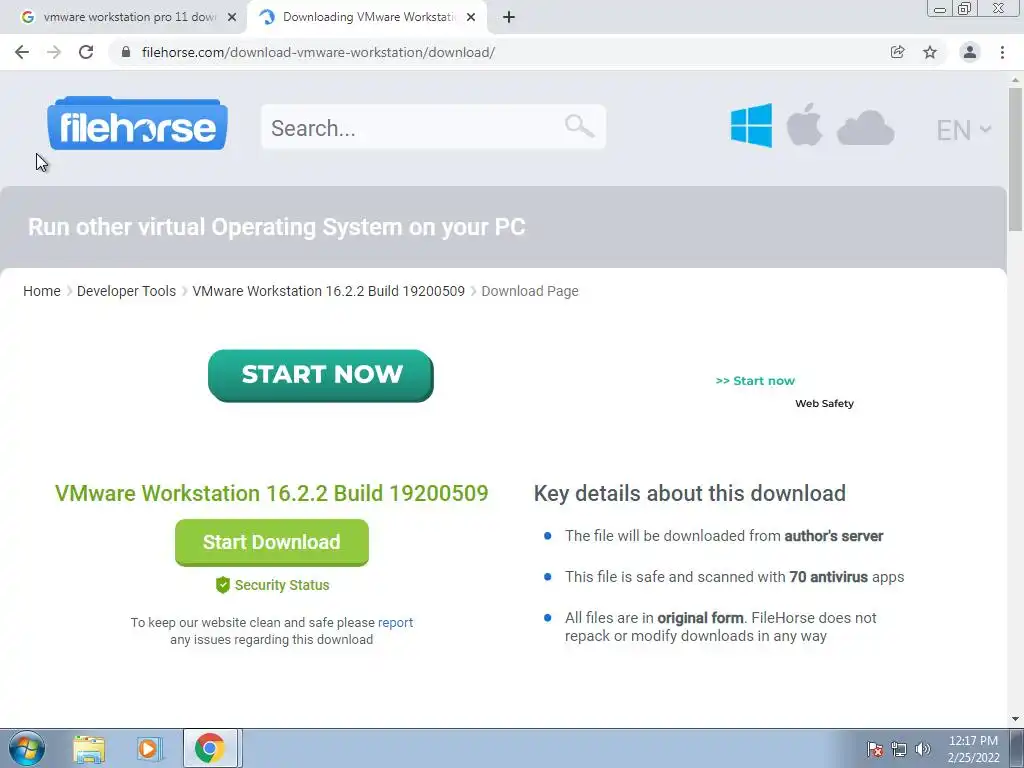Open VMware Workstation 16.2.2 breadcrumb link
Image resolution: width=1024 pixels, height=768 pixels.
pyautogui.click(x=328, y=291)
